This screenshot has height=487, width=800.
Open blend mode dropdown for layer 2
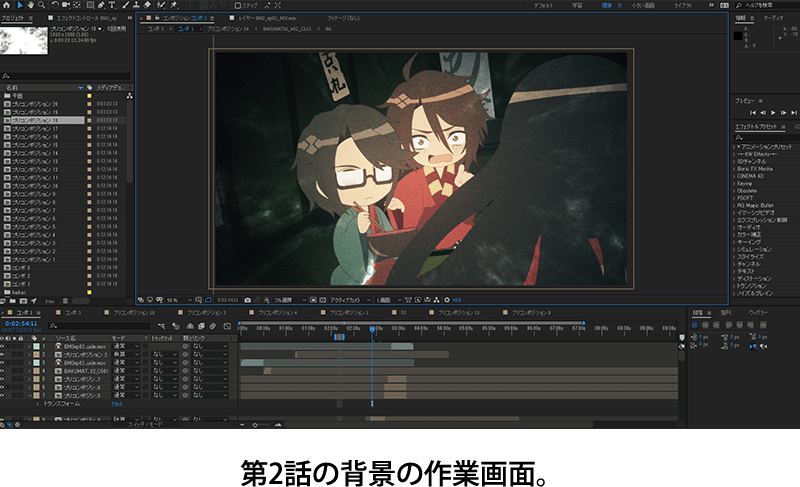pyautogui.click(x=126, y=354)
